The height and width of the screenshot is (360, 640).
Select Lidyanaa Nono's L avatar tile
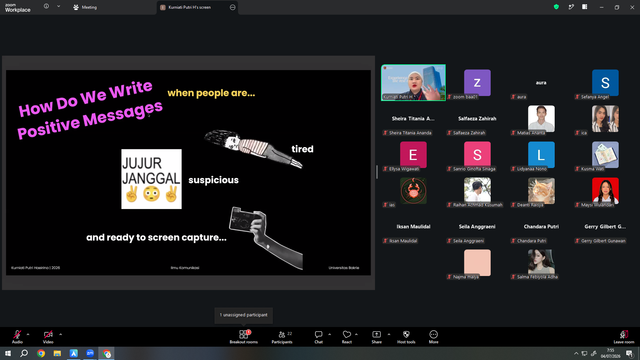click(x=541, y=155)
